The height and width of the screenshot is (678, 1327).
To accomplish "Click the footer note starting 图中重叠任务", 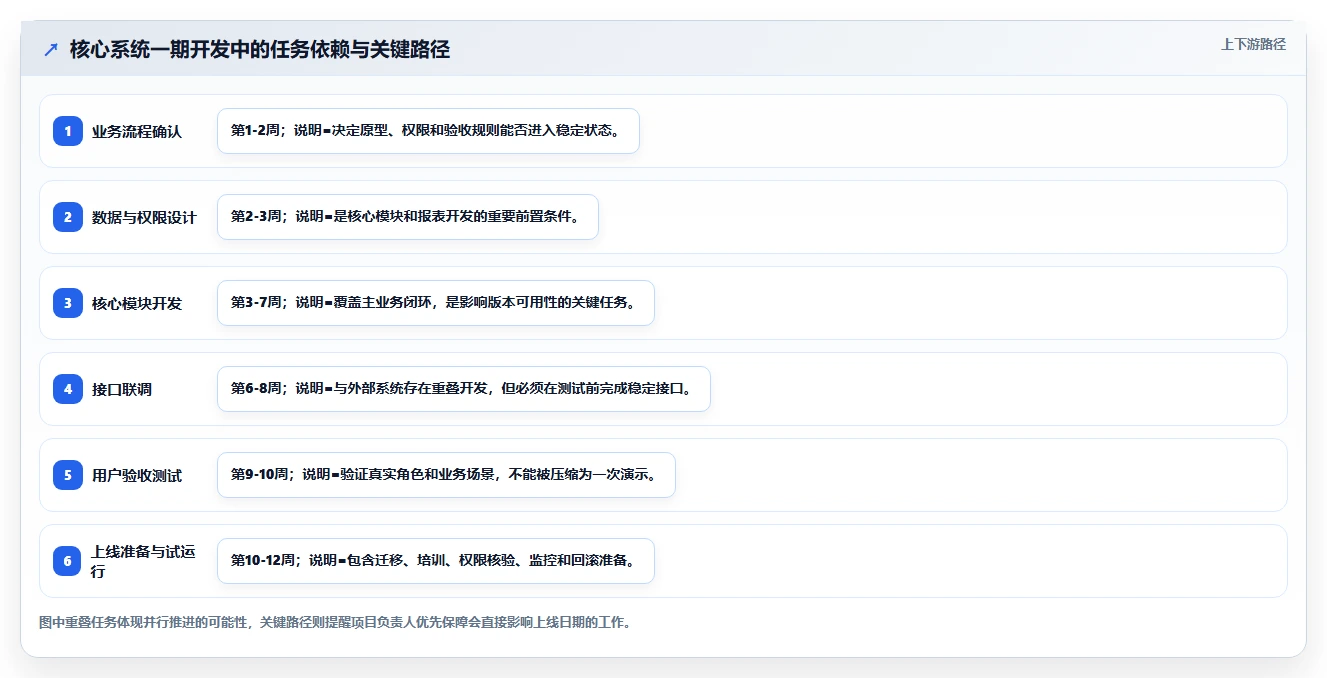I will [335, 622].
